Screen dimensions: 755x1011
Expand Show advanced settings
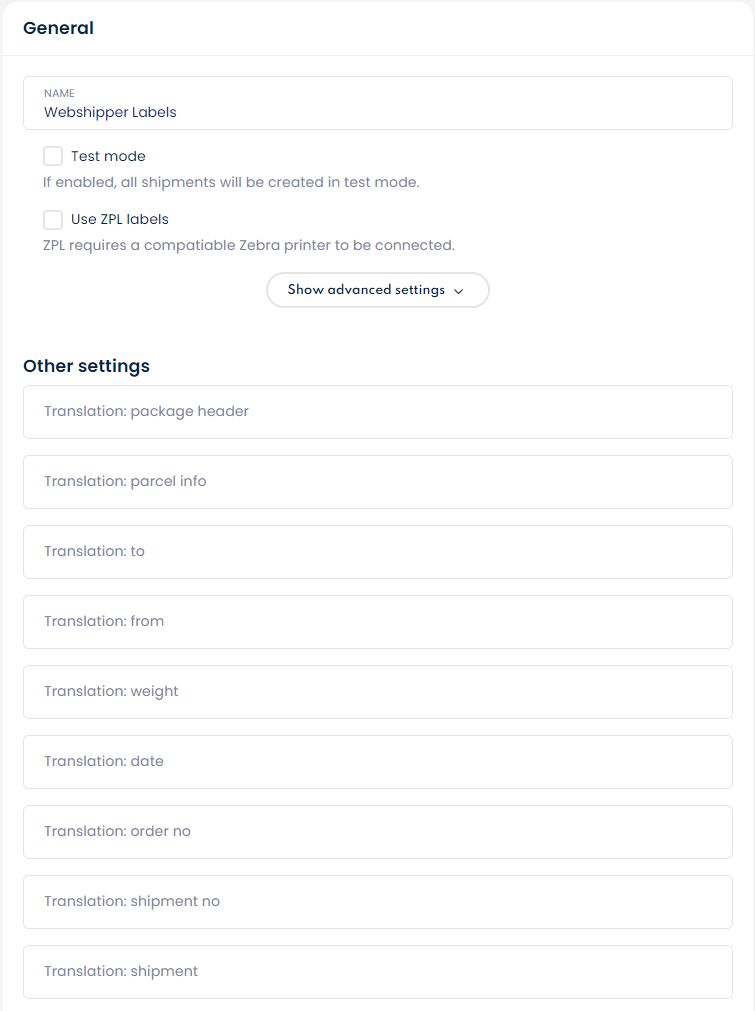(x=366, y=290)
